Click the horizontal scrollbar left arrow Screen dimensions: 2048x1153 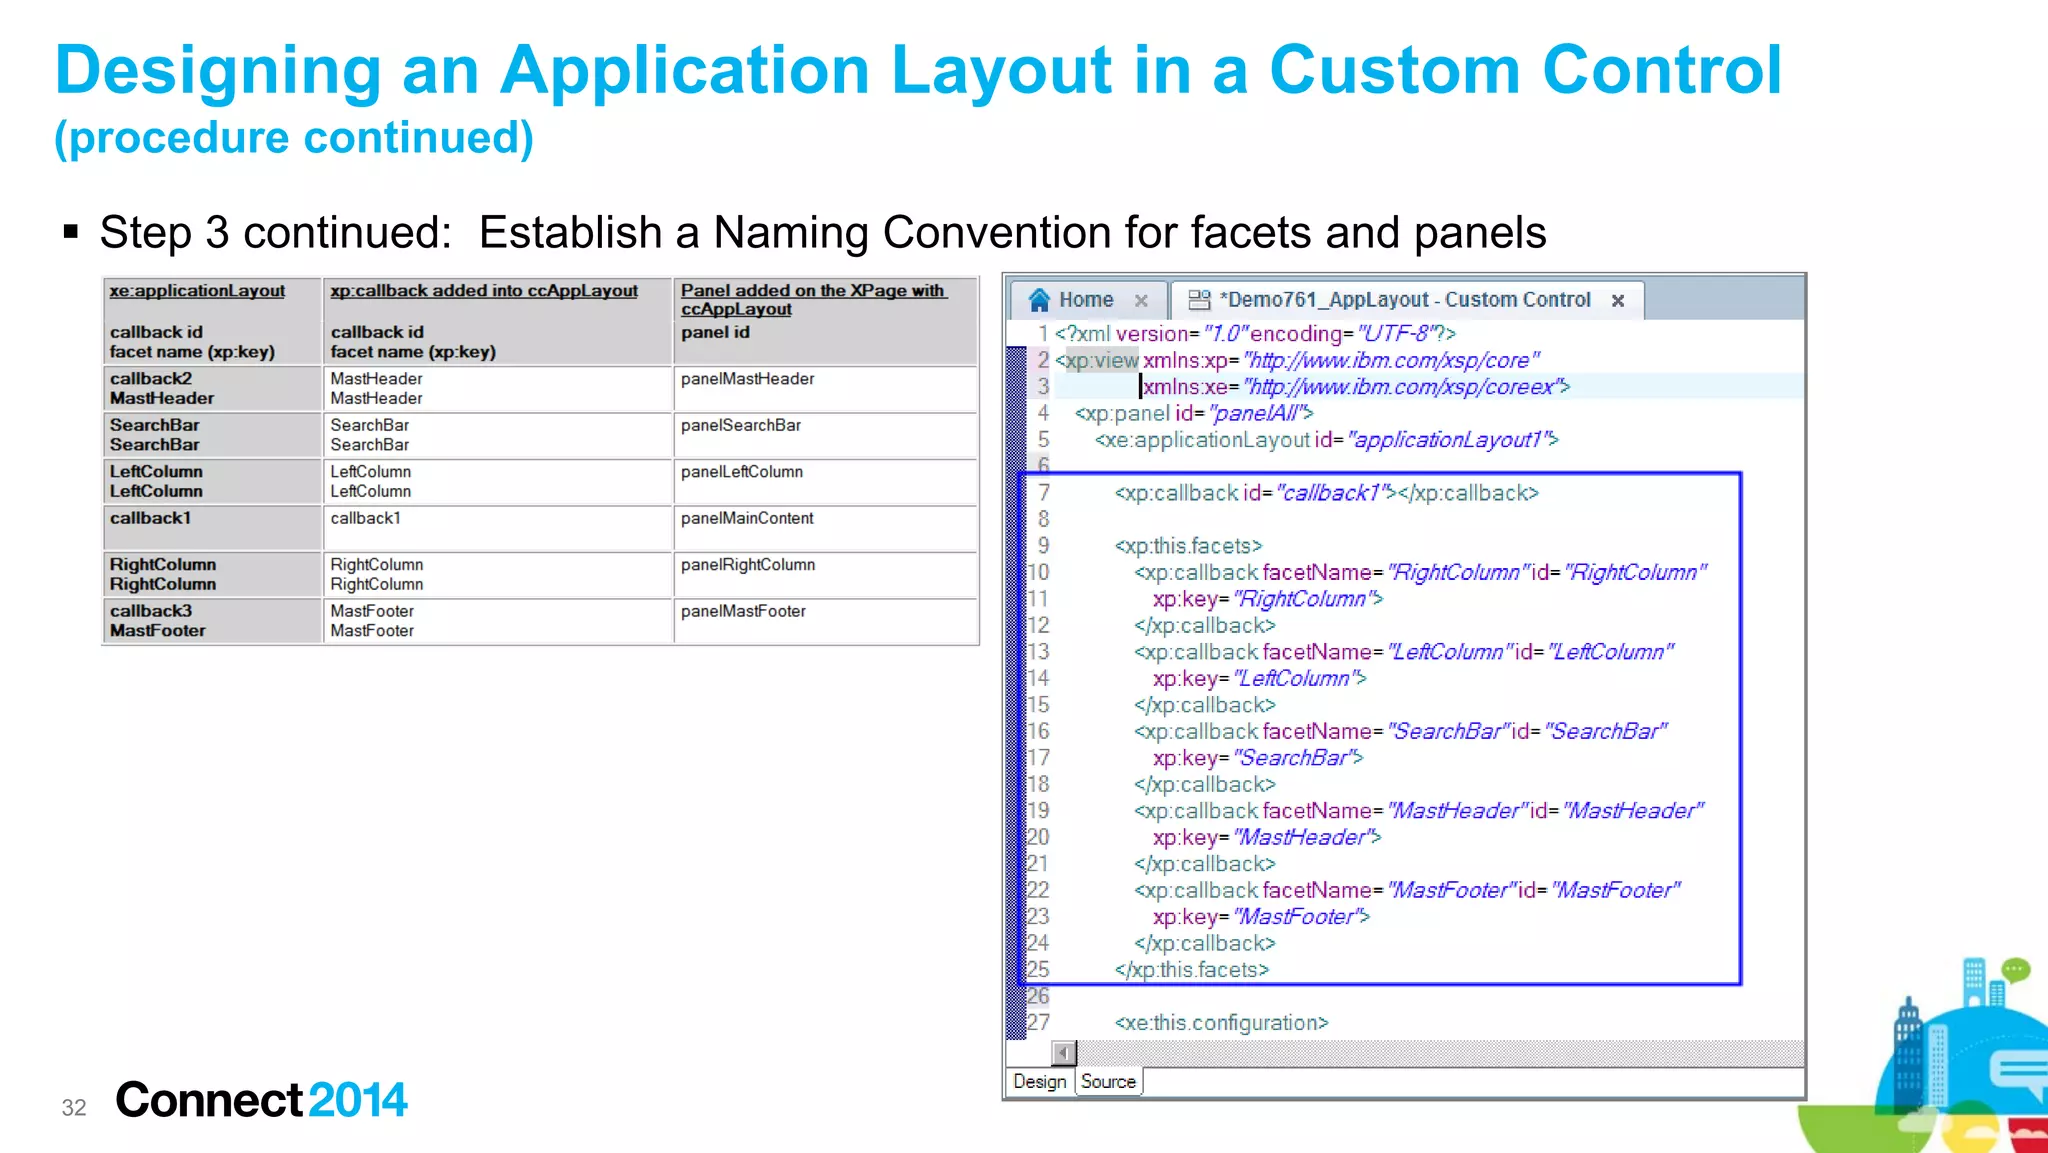pos(1064,1053)
